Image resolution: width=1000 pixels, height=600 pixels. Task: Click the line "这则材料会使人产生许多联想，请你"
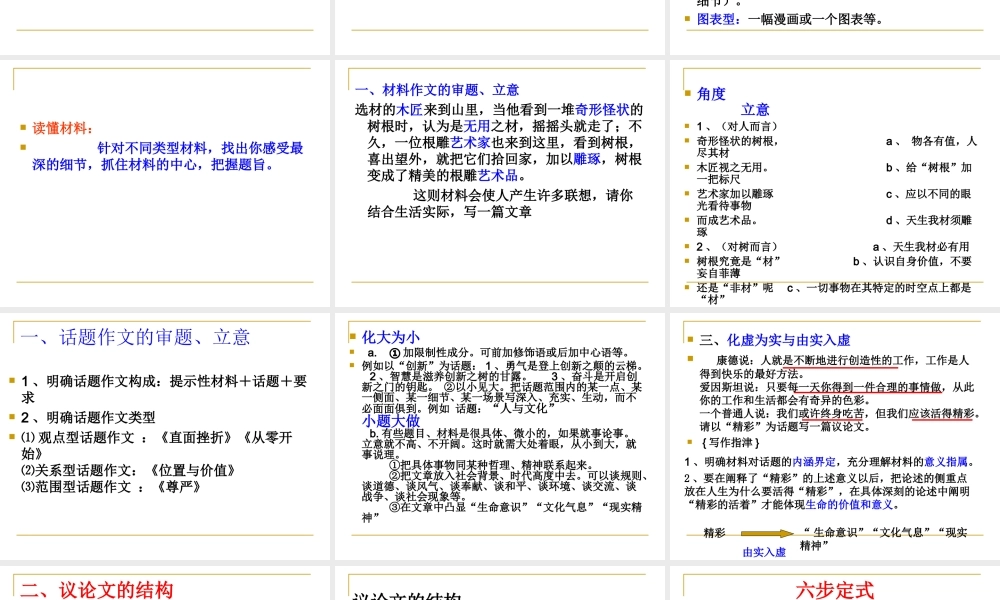tap(522, 195)
